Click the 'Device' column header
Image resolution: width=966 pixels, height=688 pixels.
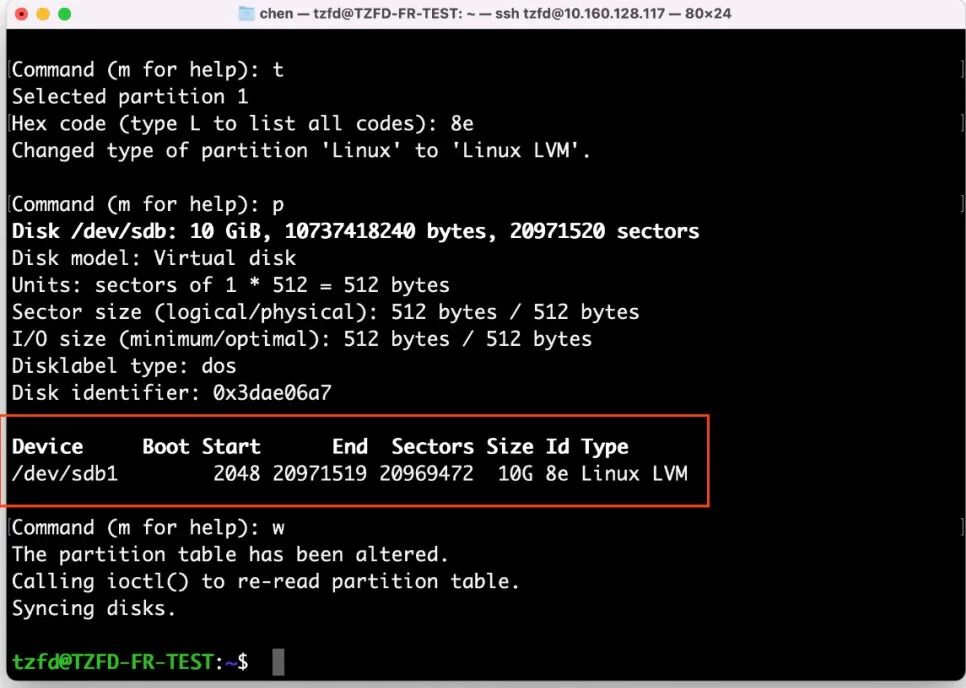[x=47, y=447]
